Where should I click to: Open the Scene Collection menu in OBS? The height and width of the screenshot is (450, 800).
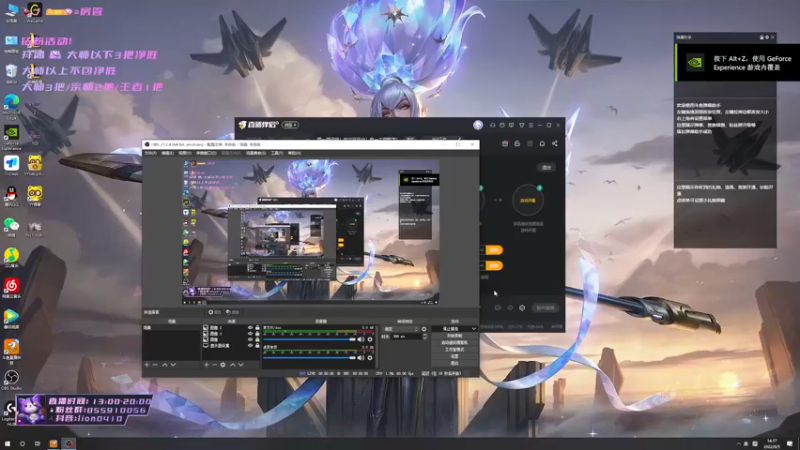256,153
